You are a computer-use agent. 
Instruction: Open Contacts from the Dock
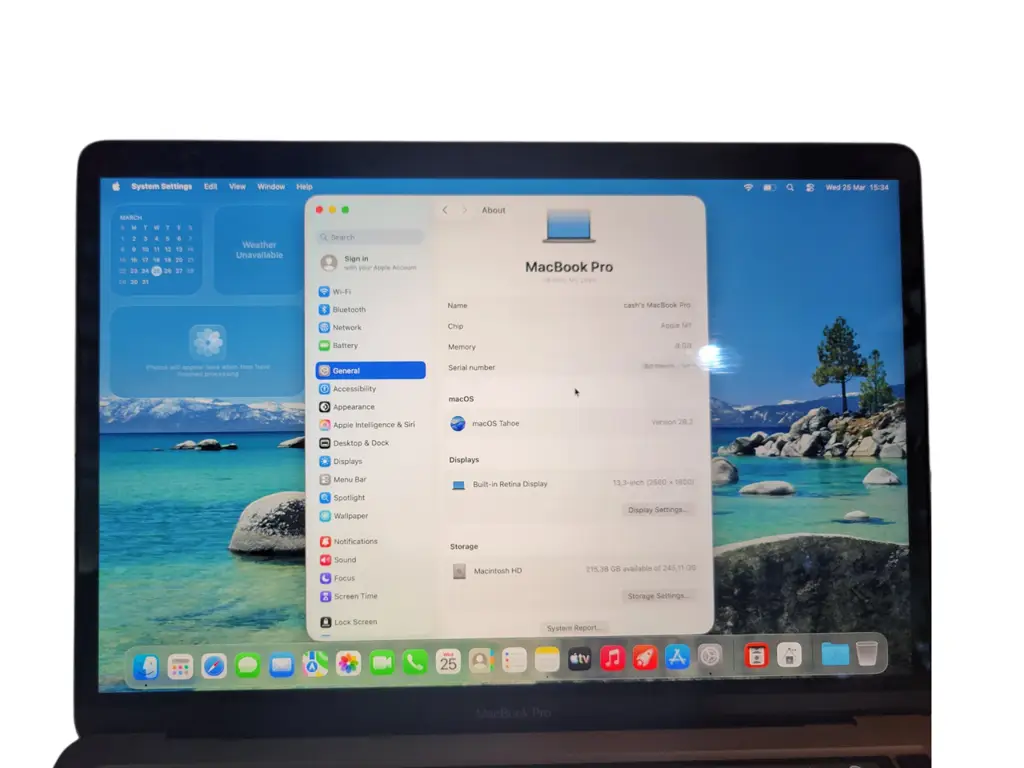coord(481,661)
